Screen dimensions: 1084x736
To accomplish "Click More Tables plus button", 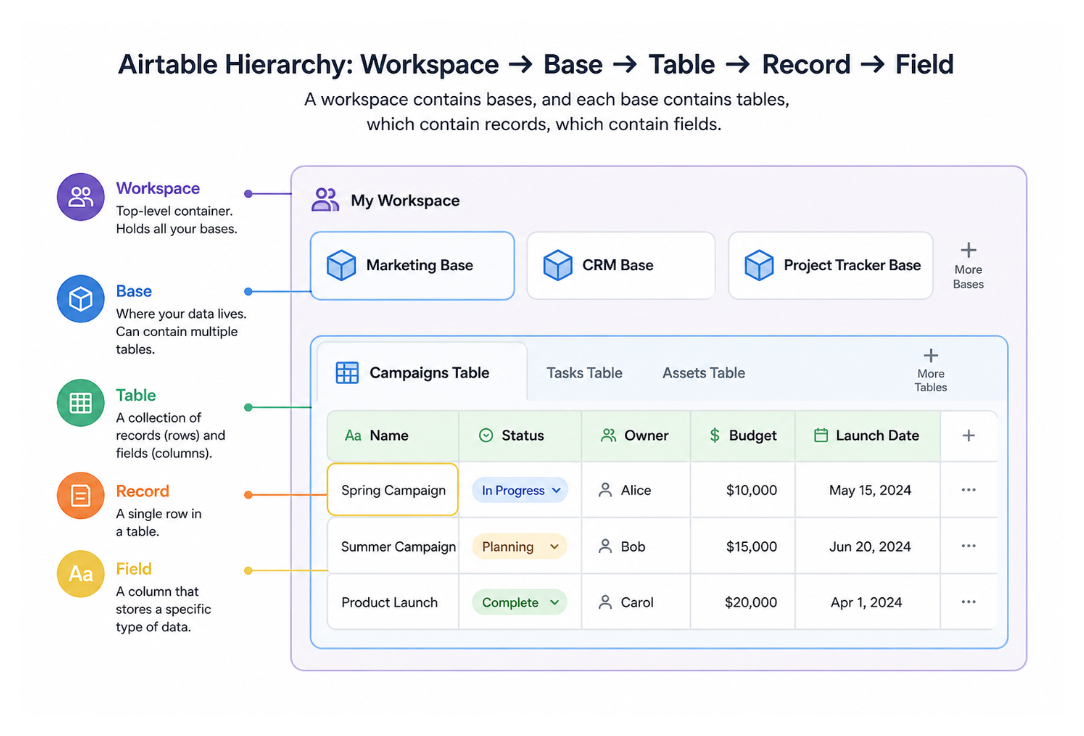I will (x=931, y=370).
